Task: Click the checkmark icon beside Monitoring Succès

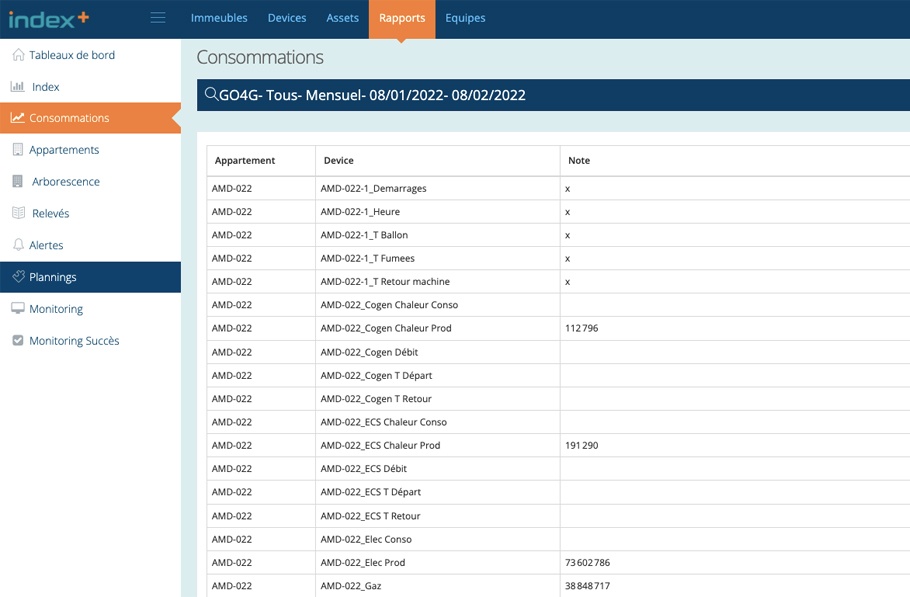Action: [18, 341]
